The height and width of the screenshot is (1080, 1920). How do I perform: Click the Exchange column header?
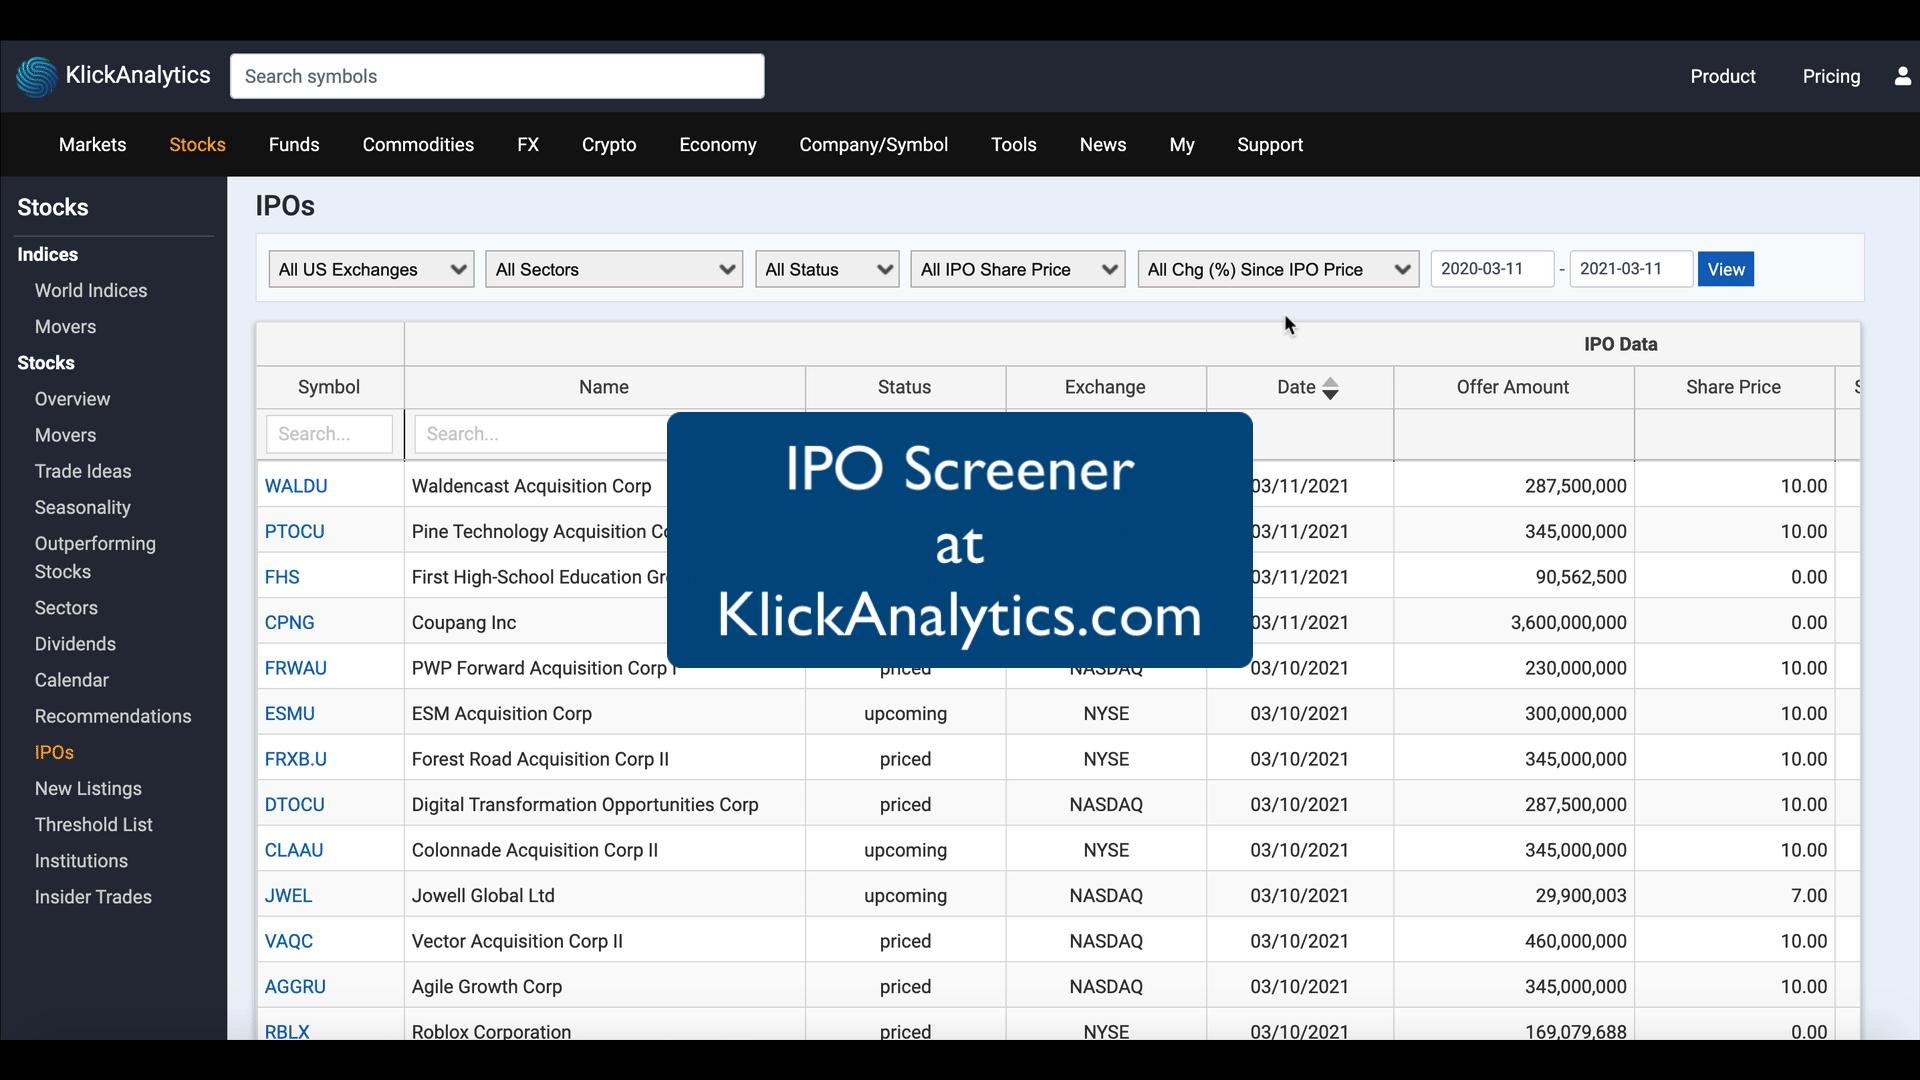point(1105,387)
